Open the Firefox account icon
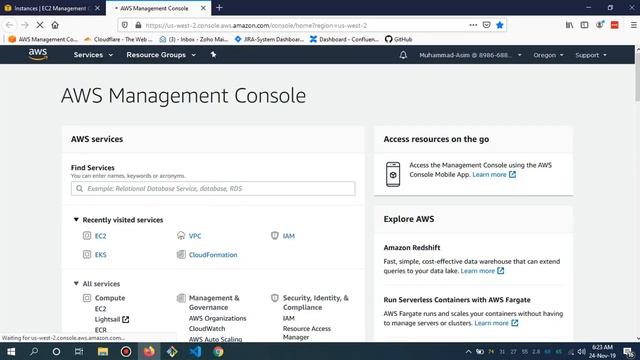 coord(600,25)
